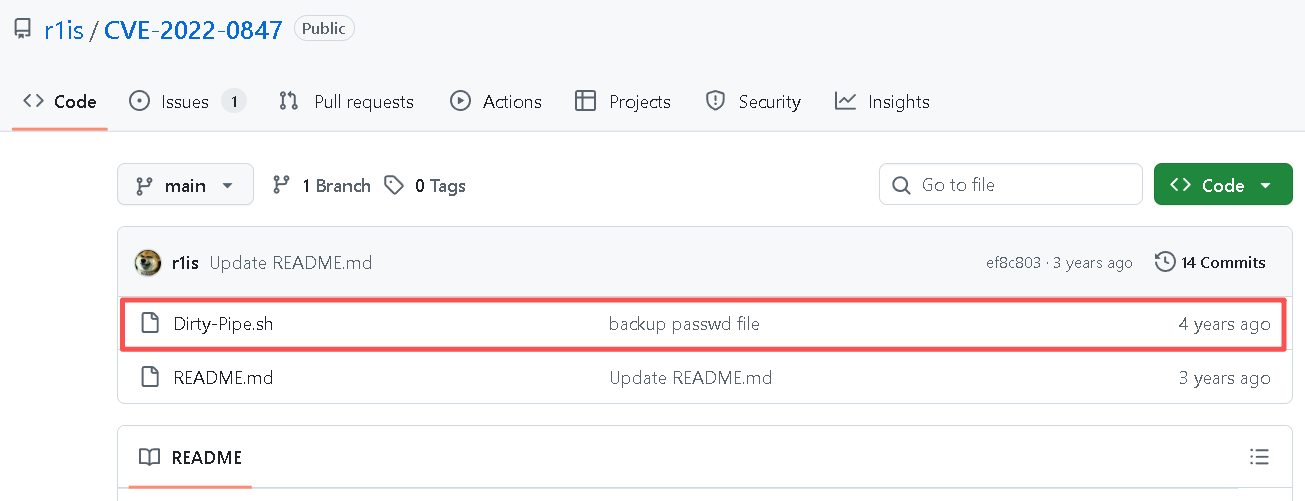Click the r1is owner link in the header
This screenshot has height=501, width=1305.
pos(64,30)
